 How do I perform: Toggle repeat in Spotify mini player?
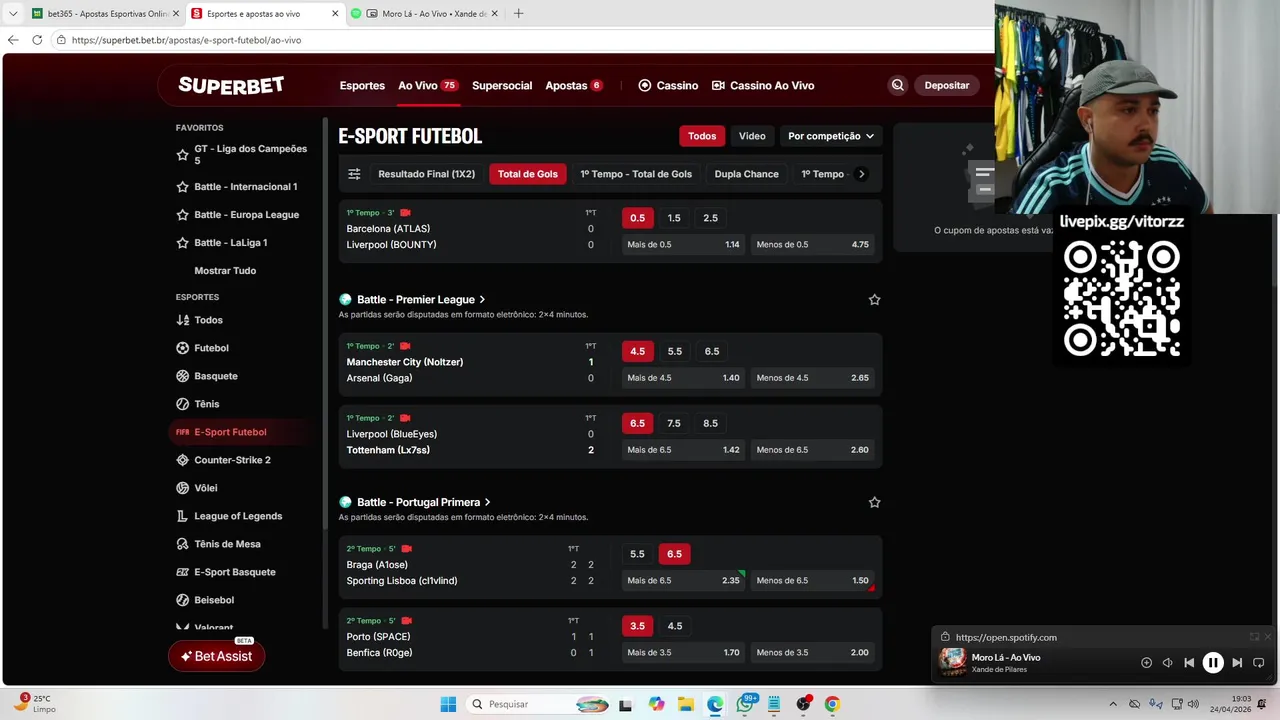coord(1259,662)
